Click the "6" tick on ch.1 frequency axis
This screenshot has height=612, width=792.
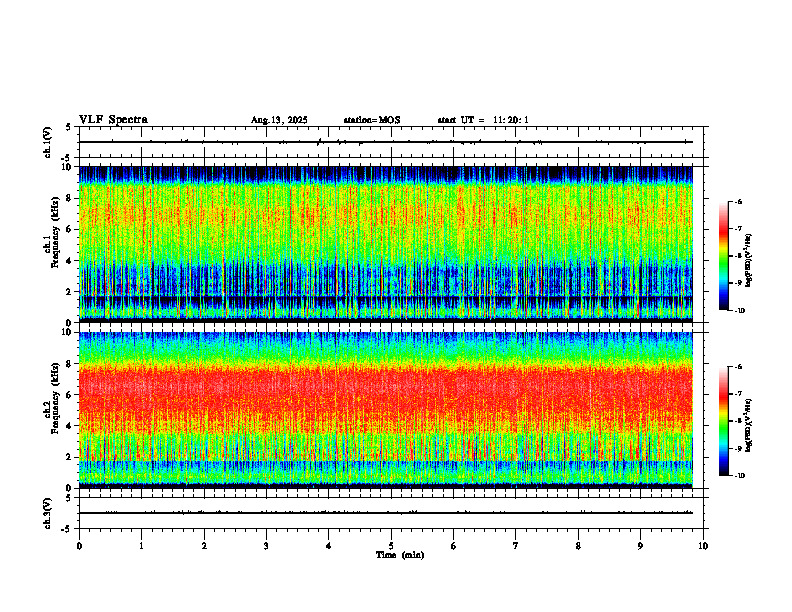coord(69,229)
